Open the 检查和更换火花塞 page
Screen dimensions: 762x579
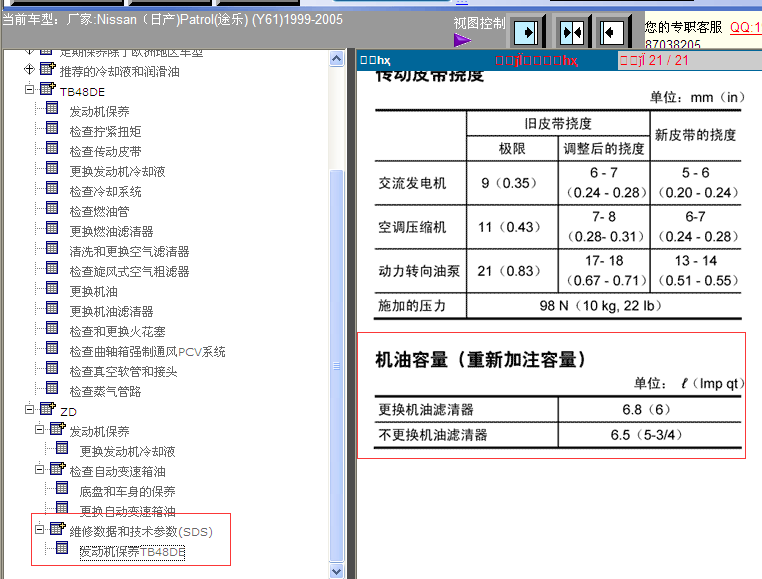coord(118,332)
